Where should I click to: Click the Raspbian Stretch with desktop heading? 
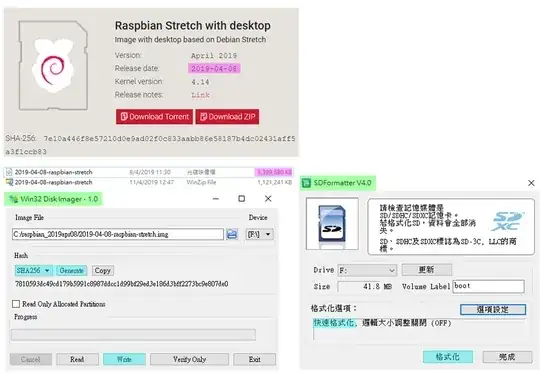(x=193, y=25)
